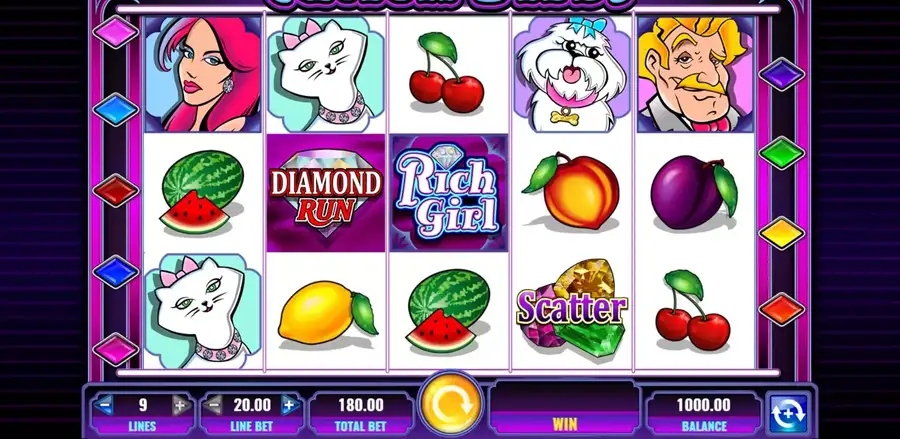Spin the reels with the gold button

[x=451, y=404]
